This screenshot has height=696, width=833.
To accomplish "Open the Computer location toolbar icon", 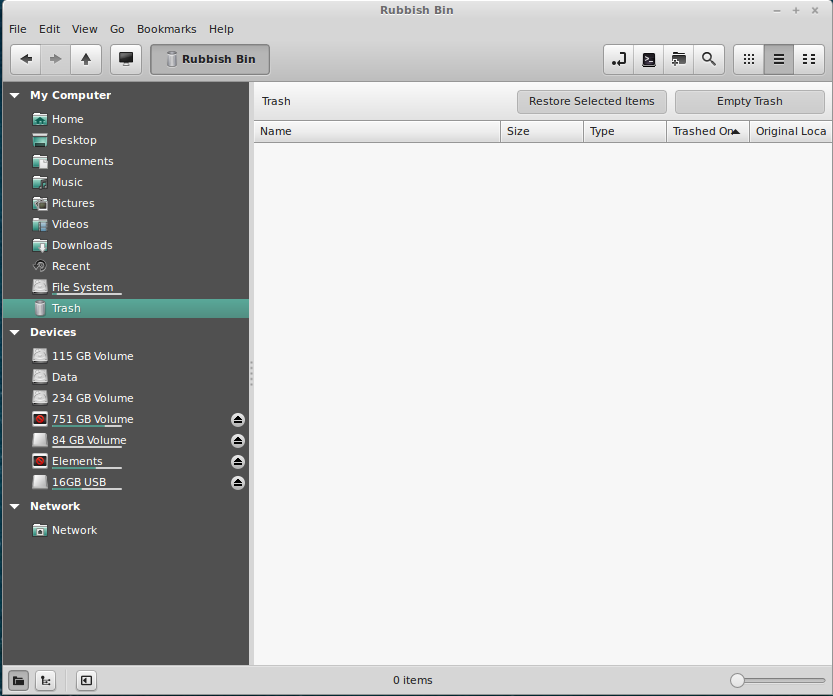I will coord(125,59).
